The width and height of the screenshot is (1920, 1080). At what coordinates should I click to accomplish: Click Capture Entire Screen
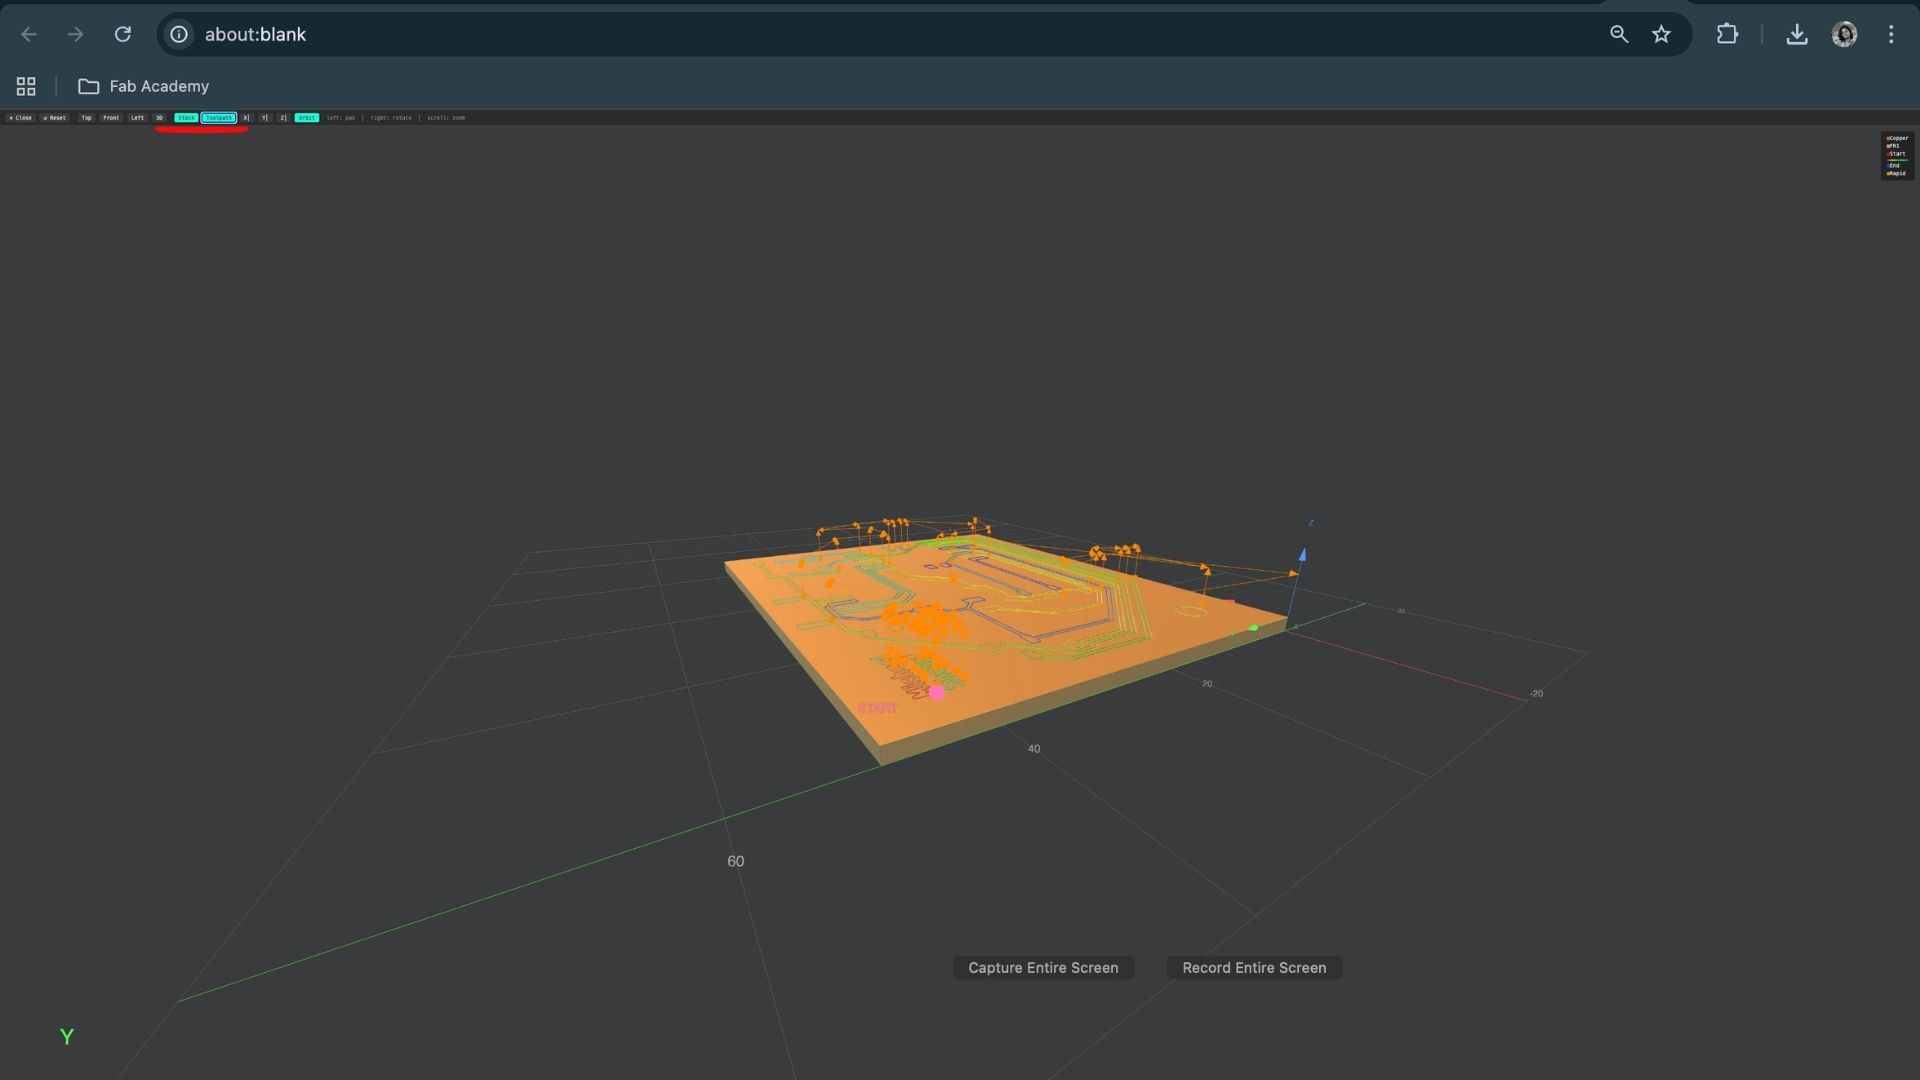[x=1042, y=967]
